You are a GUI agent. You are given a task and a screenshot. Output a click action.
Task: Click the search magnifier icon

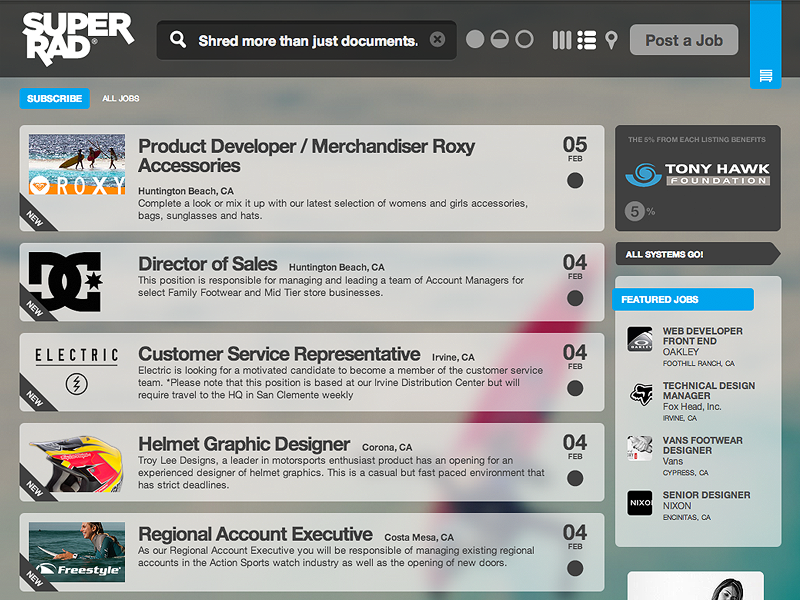coord(178,40)
